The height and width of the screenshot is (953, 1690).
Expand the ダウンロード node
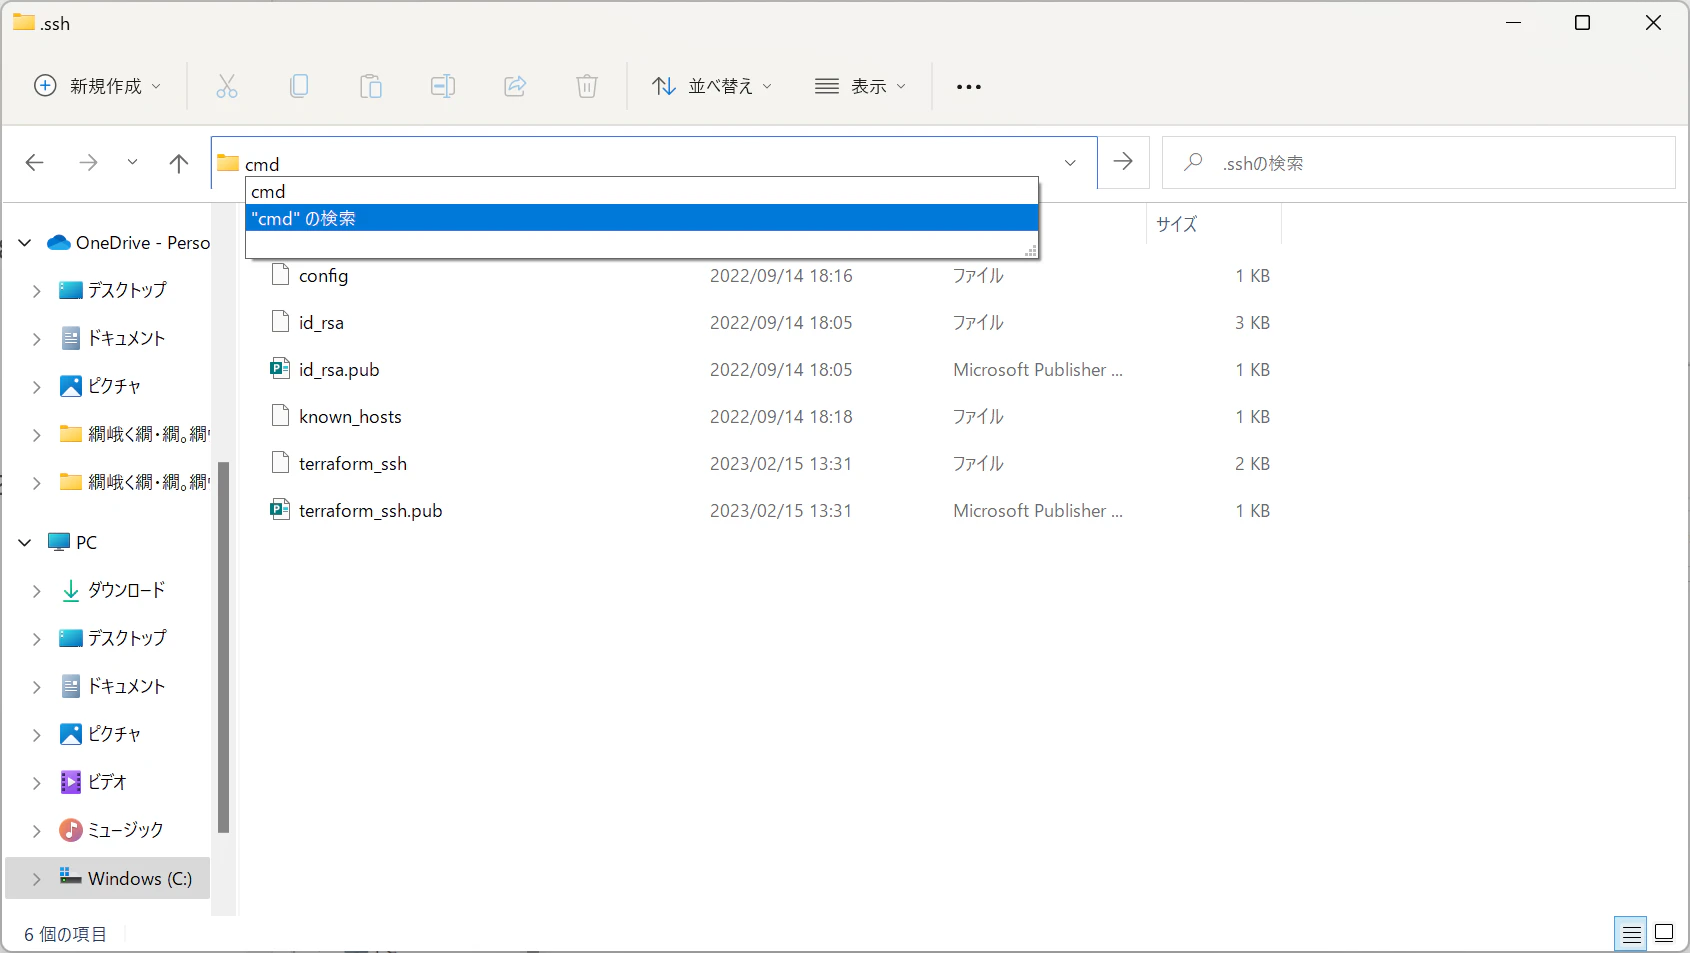(37, 591)
